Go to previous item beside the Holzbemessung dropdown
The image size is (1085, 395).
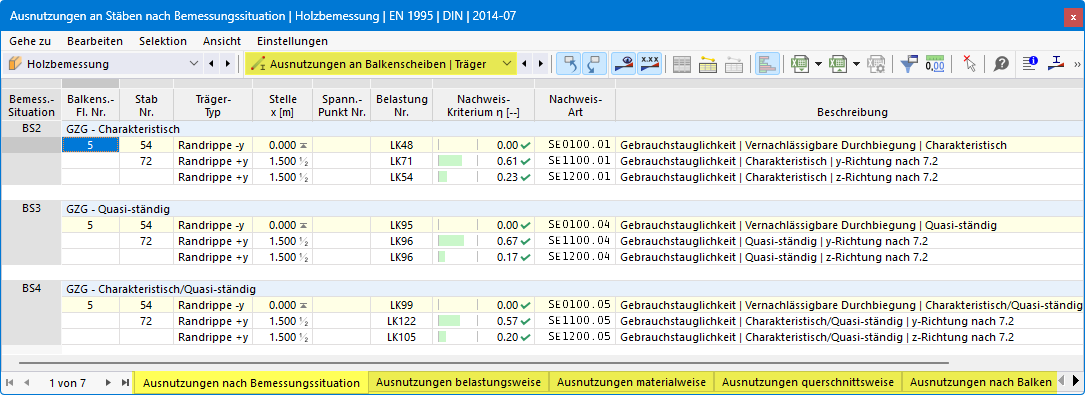pyautogui.click(x=211, y=64)
